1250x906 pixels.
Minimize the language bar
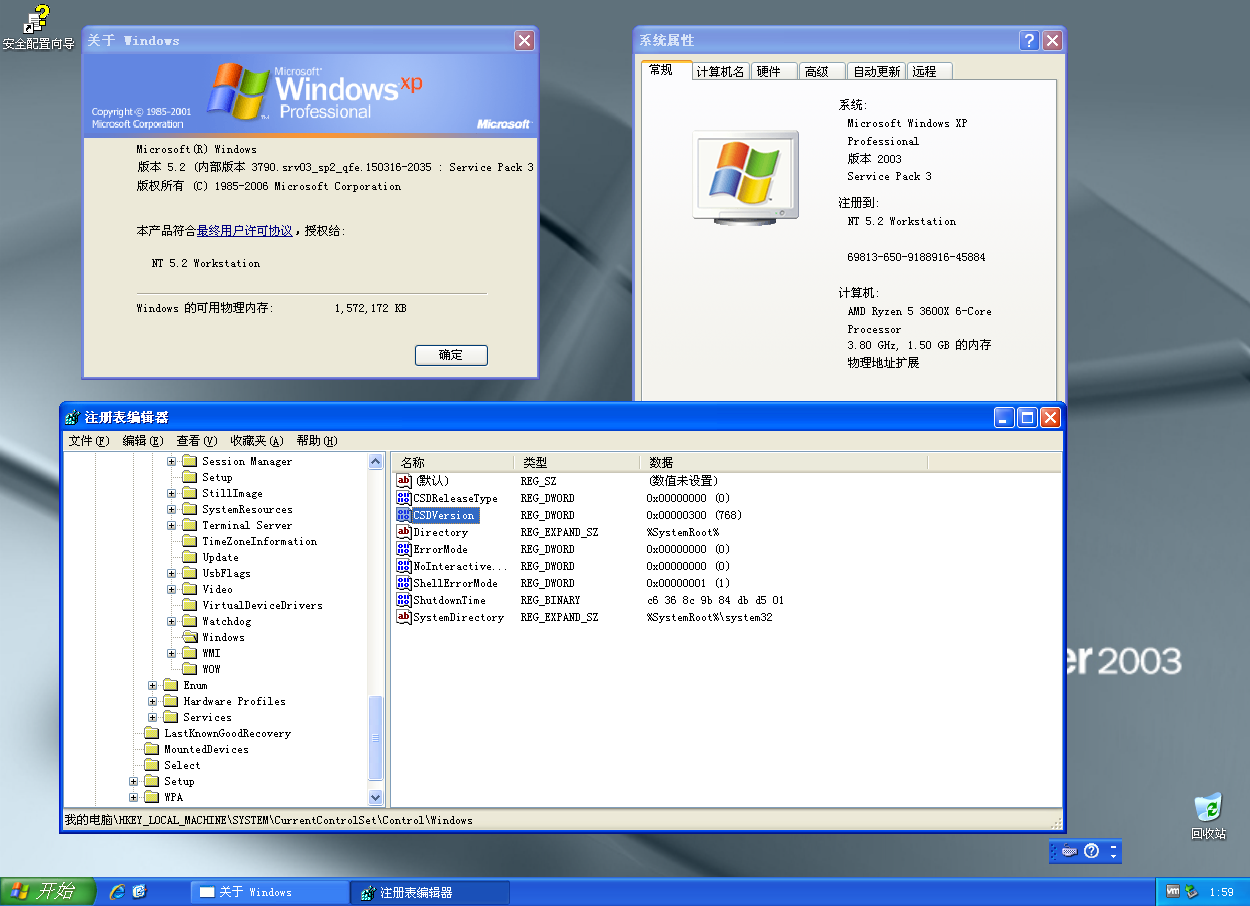[1113, 847]
